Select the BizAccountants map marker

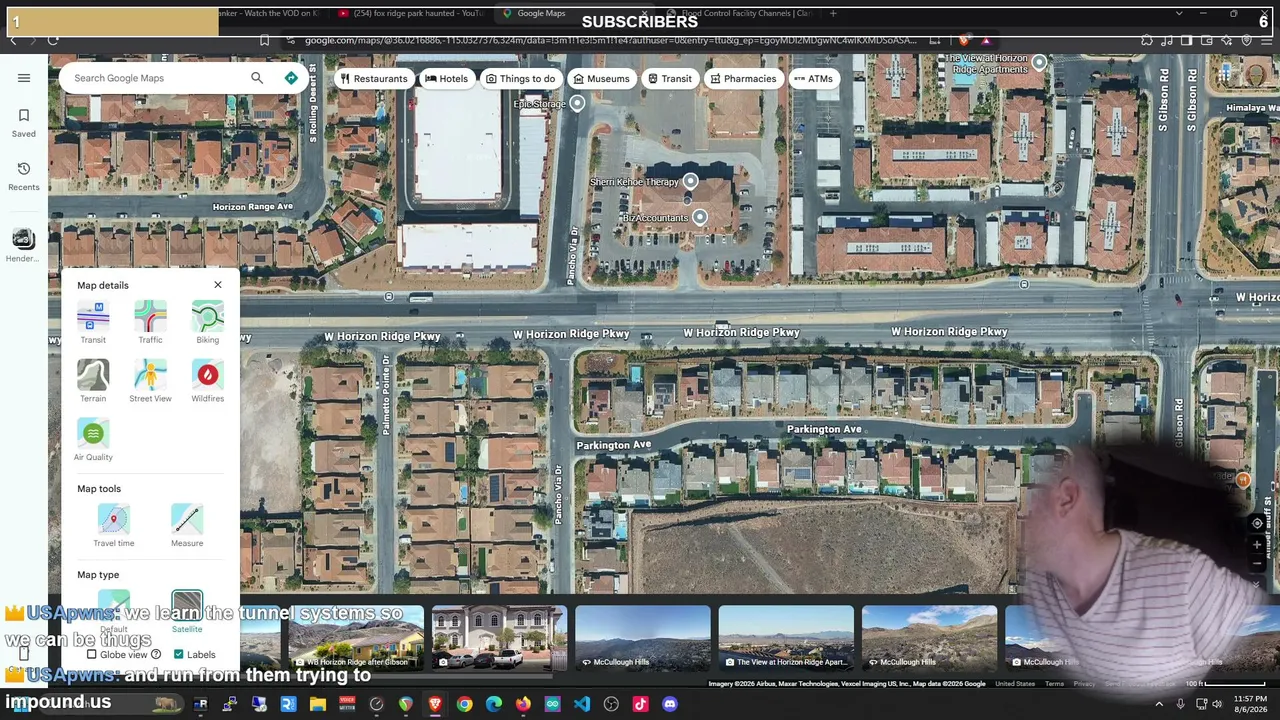coord(700,218)
